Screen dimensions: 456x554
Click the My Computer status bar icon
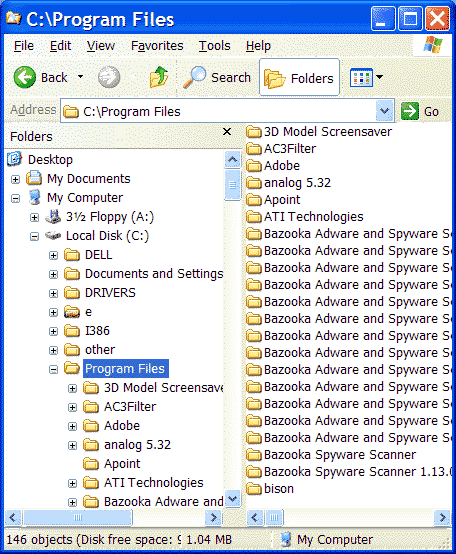(286, 540)
